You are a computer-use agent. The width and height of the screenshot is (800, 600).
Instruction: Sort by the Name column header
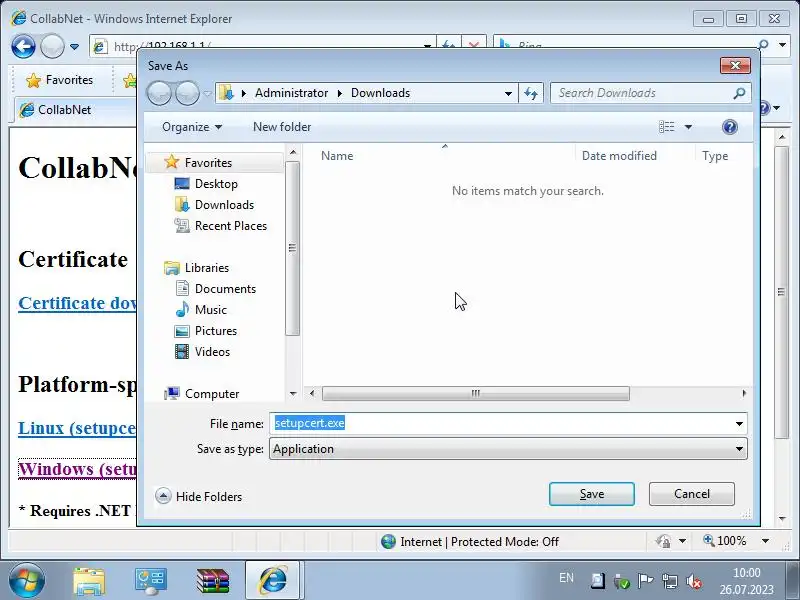pyautogui.click(x=337, y=156)
